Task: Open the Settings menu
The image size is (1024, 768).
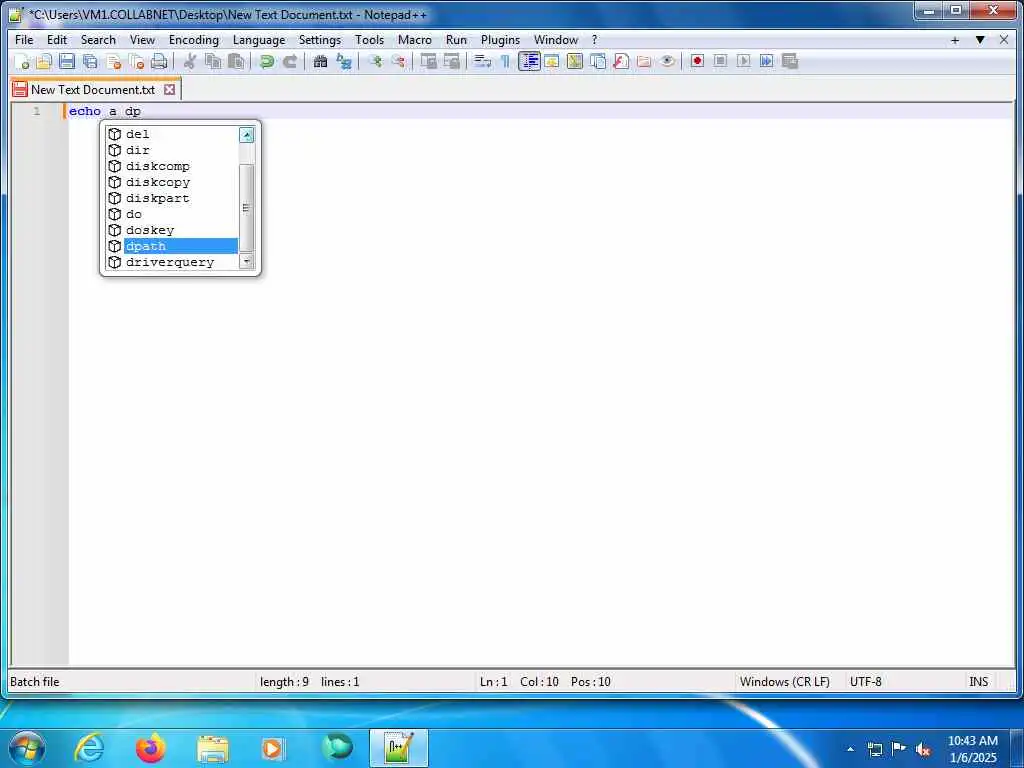Action: [319, 40]
